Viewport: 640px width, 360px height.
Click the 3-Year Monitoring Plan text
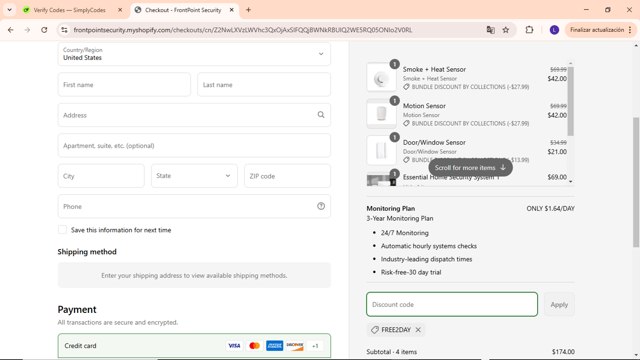[400, 218]
